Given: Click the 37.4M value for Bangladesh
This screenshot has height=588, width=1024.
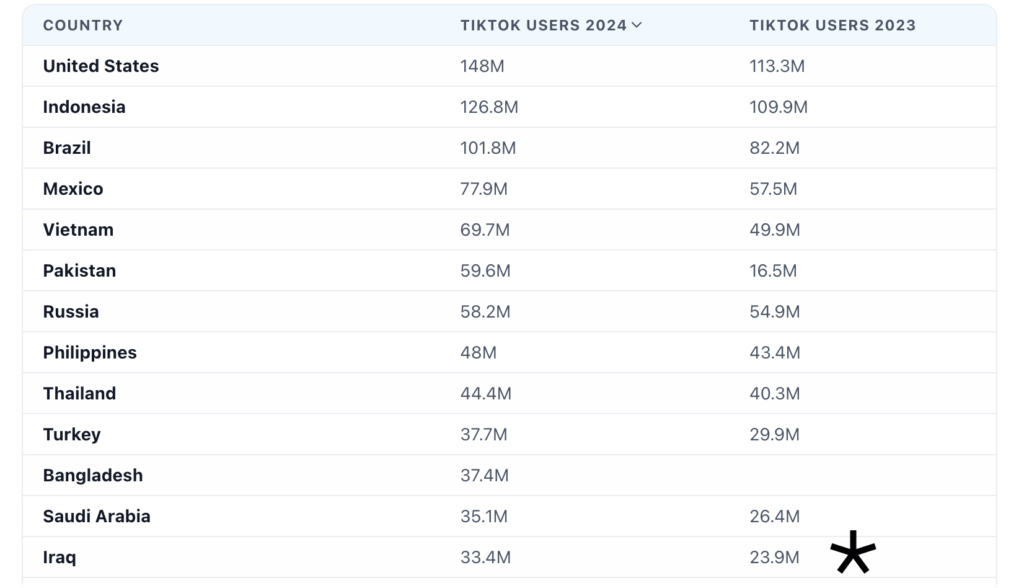Looking at the screenshot, I should tap(485, 476).
